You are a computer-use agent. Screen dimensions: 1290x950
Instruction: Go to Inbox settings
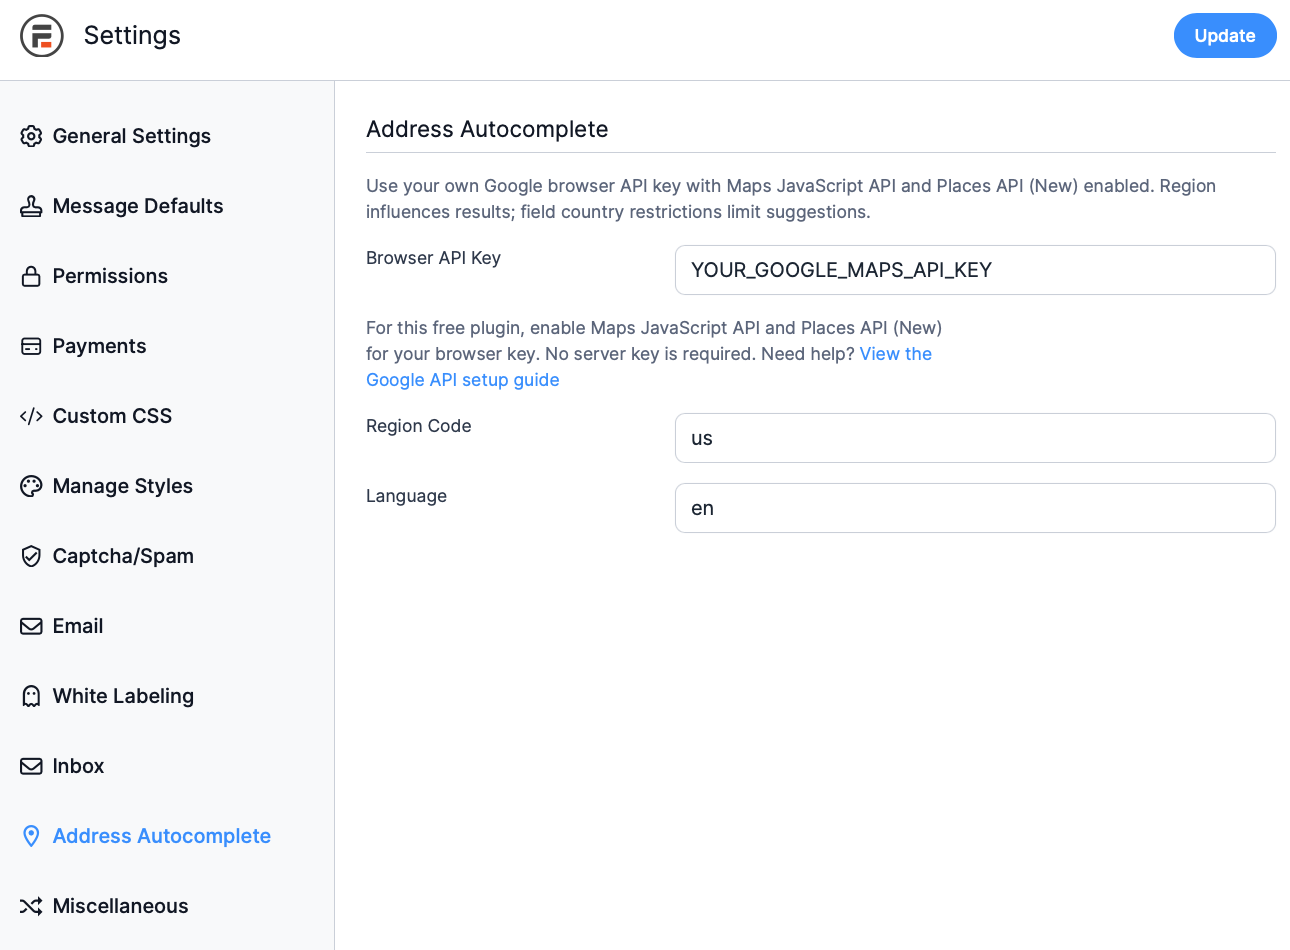tap(78, 766)
